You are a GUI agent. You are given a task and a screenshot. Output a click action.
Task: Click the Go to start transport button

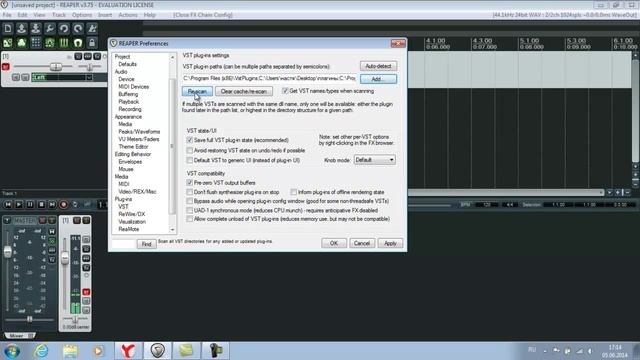click(x=8, y=204)
